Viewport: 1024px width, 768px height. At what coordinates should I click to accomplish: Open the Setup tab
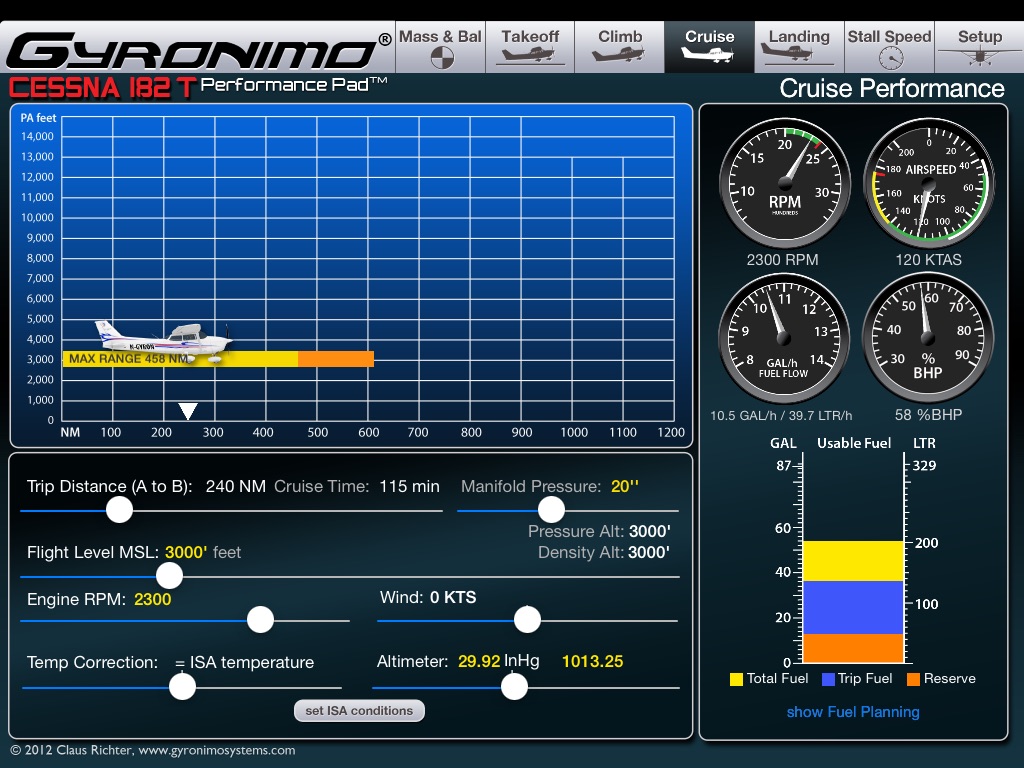[979, 47]
